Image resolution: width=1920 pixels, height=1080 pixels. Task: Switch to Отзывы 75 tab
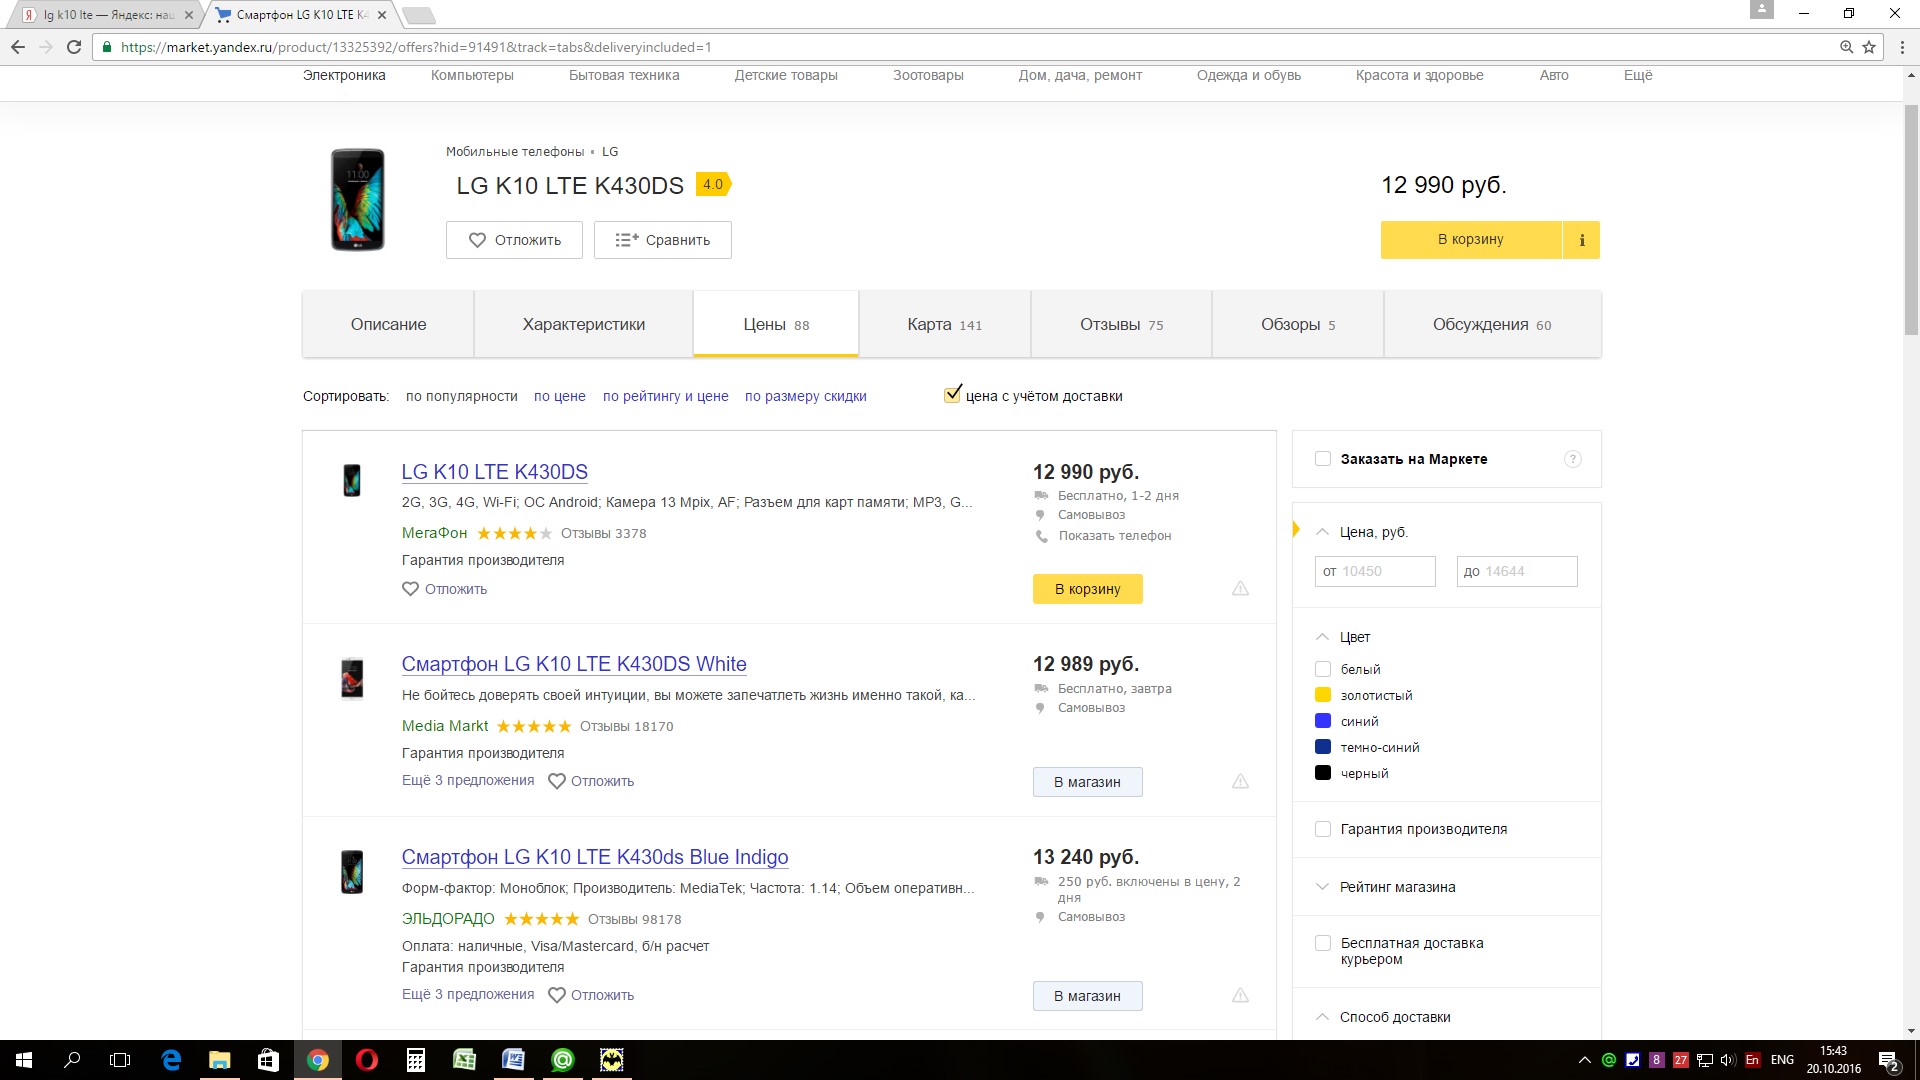(1122, 324)
